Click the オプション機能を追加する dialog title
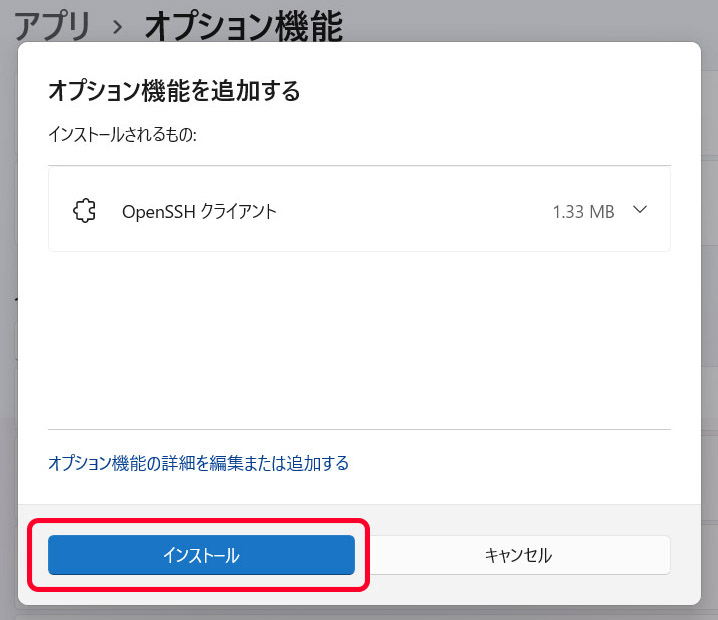The image size is (718, 620). (x=174, y=91)
